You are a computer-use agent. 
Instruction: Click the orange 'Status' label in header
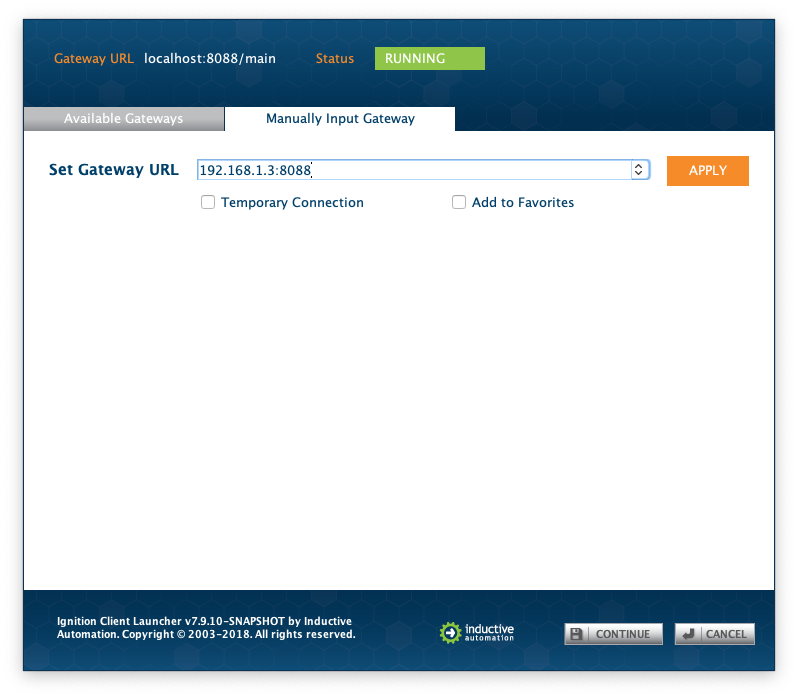pos(335,59)
